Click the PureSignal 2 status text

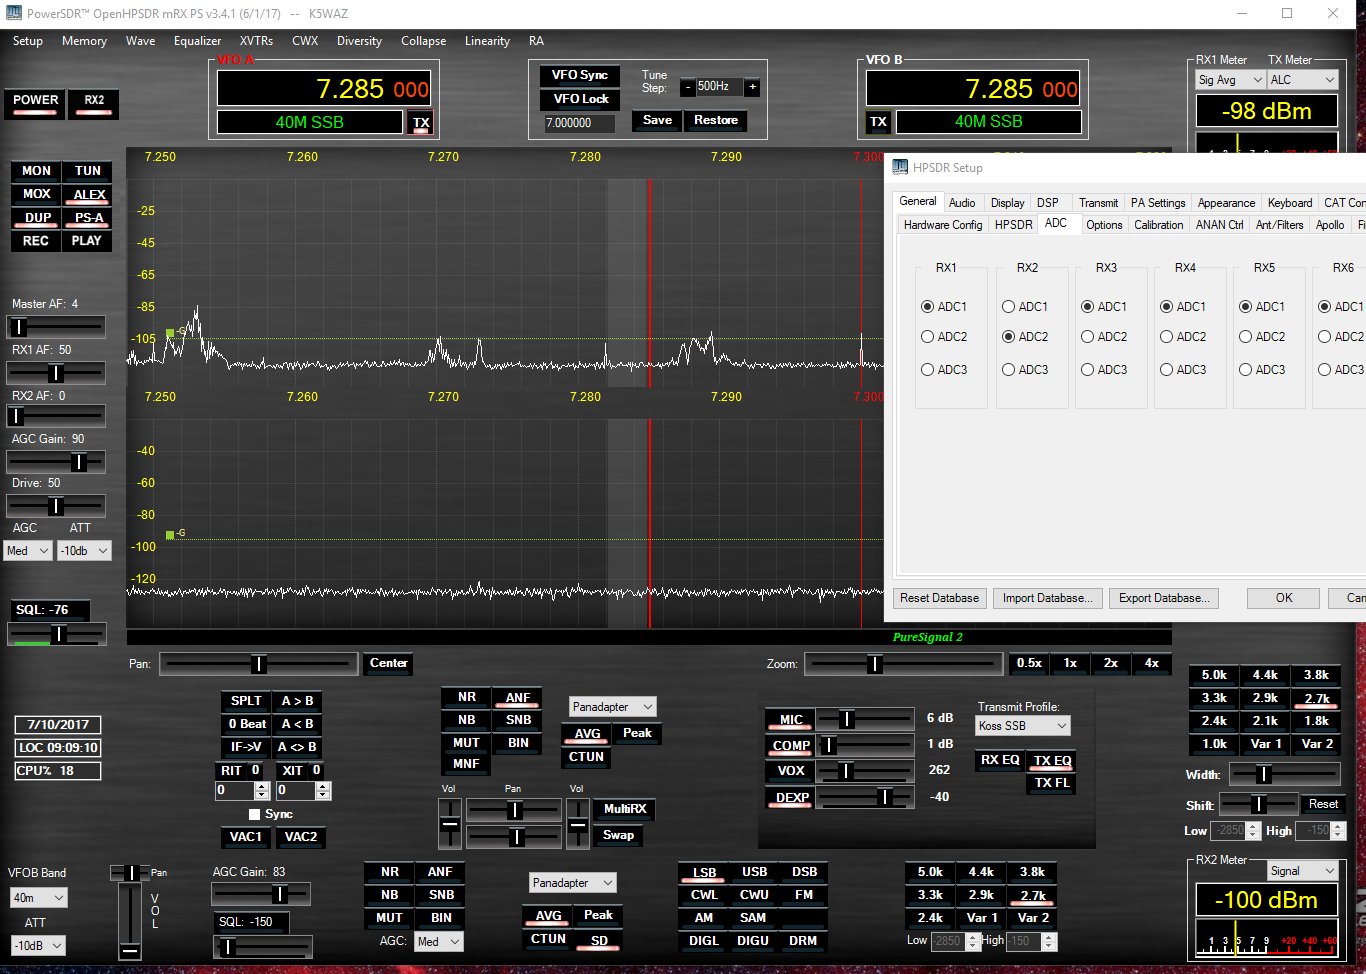point(928,637)
